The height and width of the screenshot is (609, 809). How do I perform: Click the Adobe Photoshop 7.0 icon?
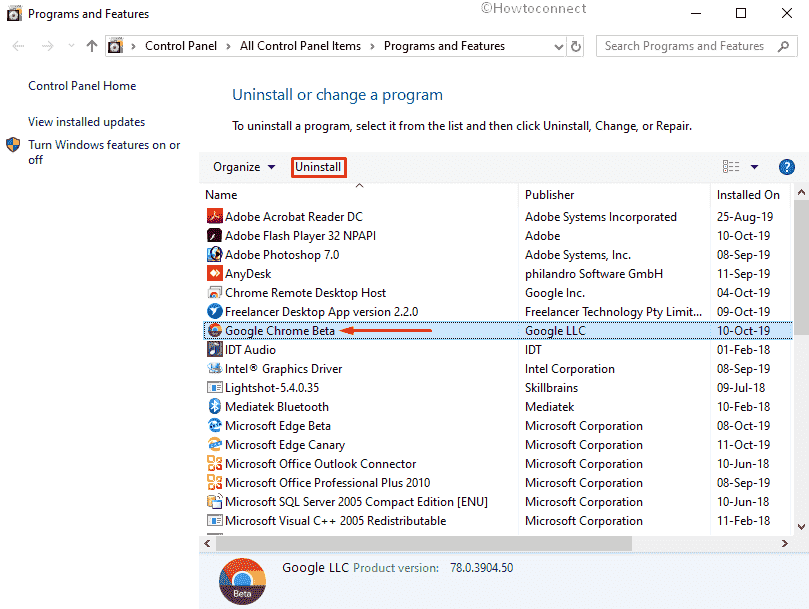tap(215, 254)
